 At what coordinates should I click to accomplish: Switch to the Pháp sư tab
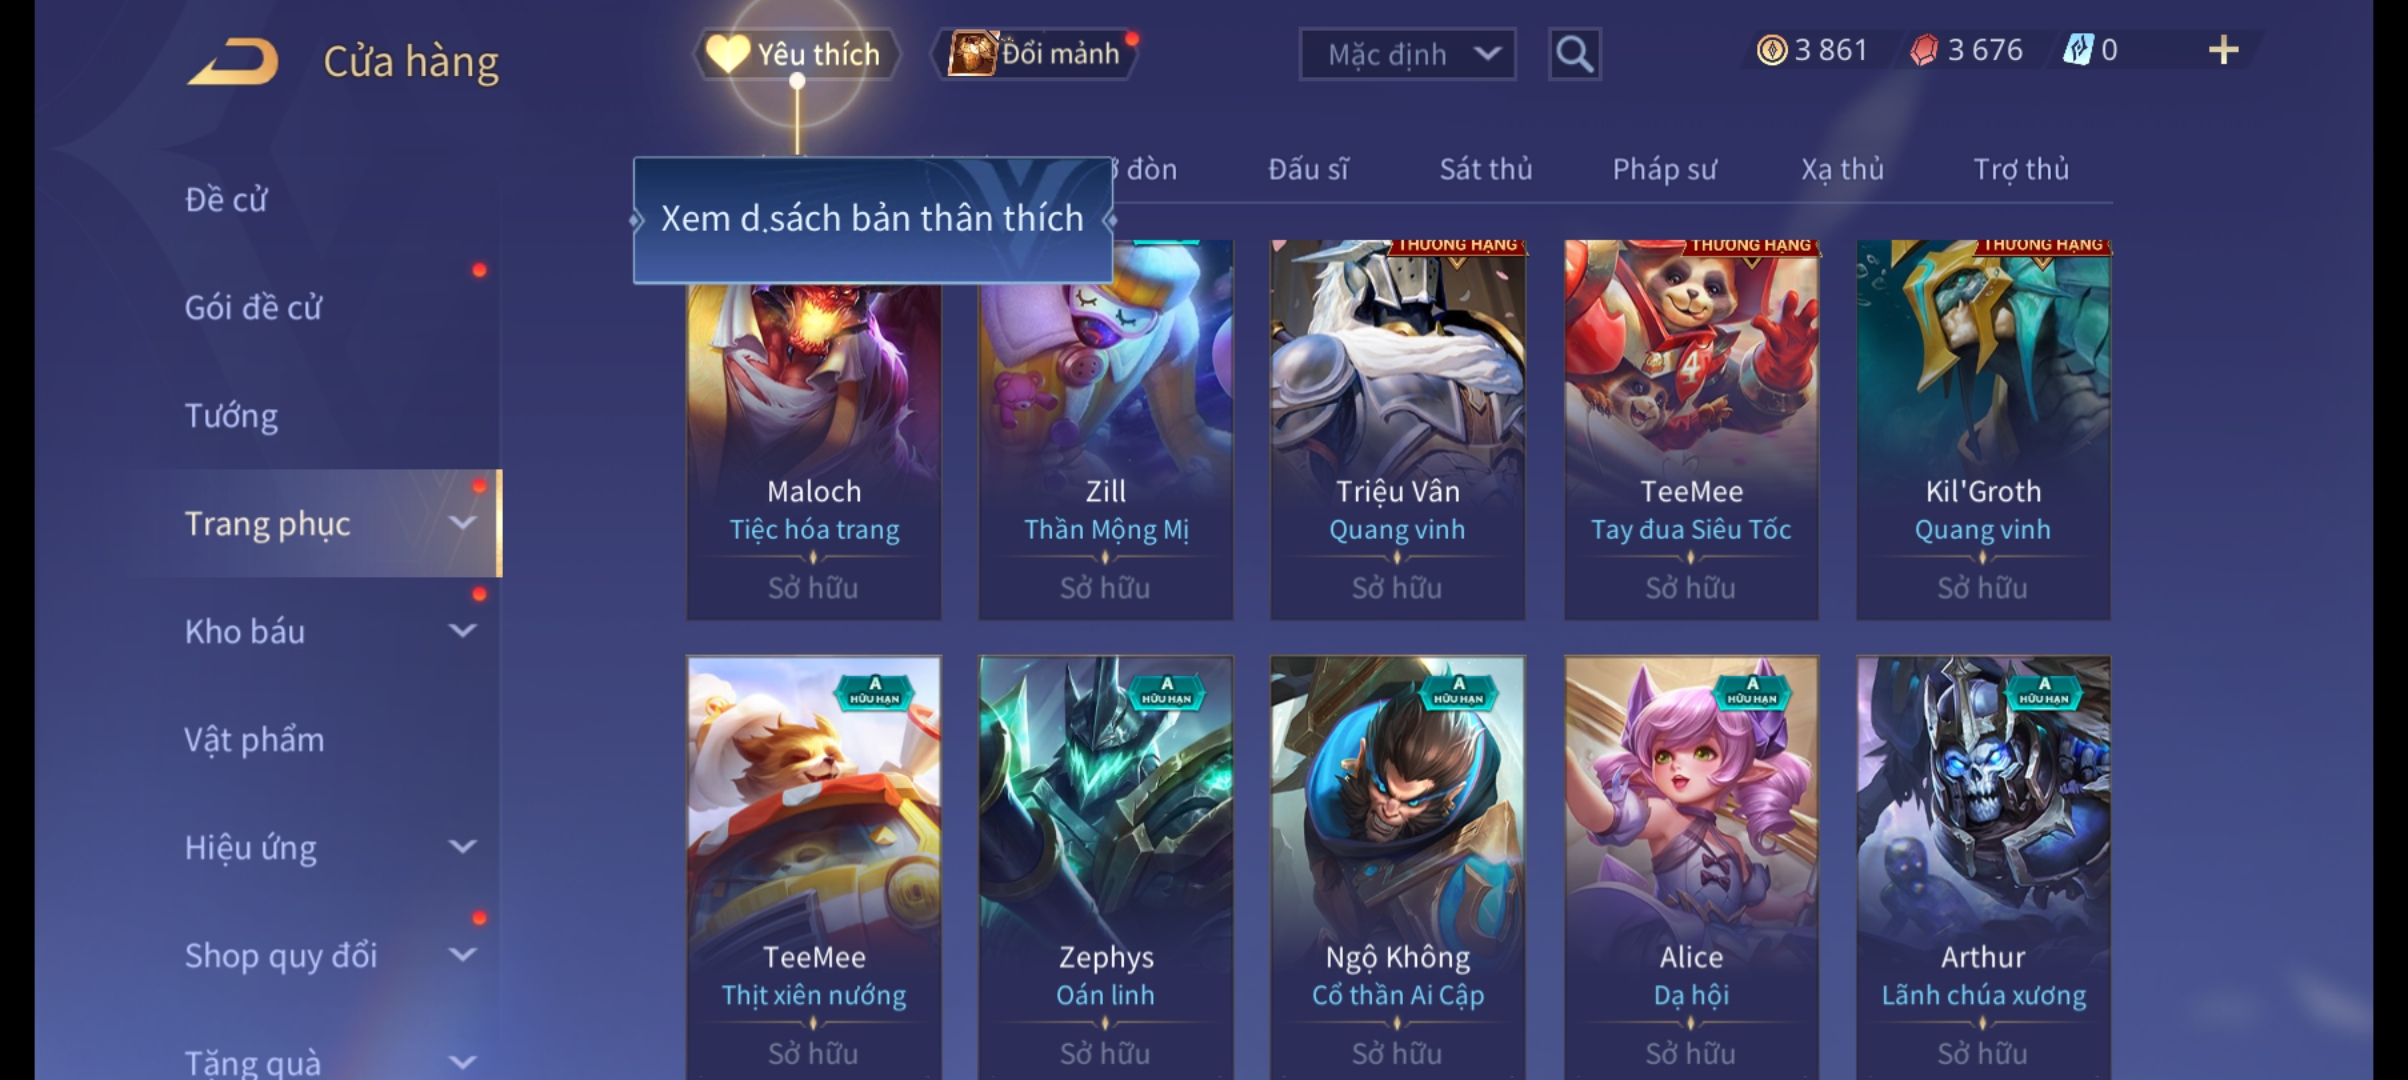click(1664, 169)
